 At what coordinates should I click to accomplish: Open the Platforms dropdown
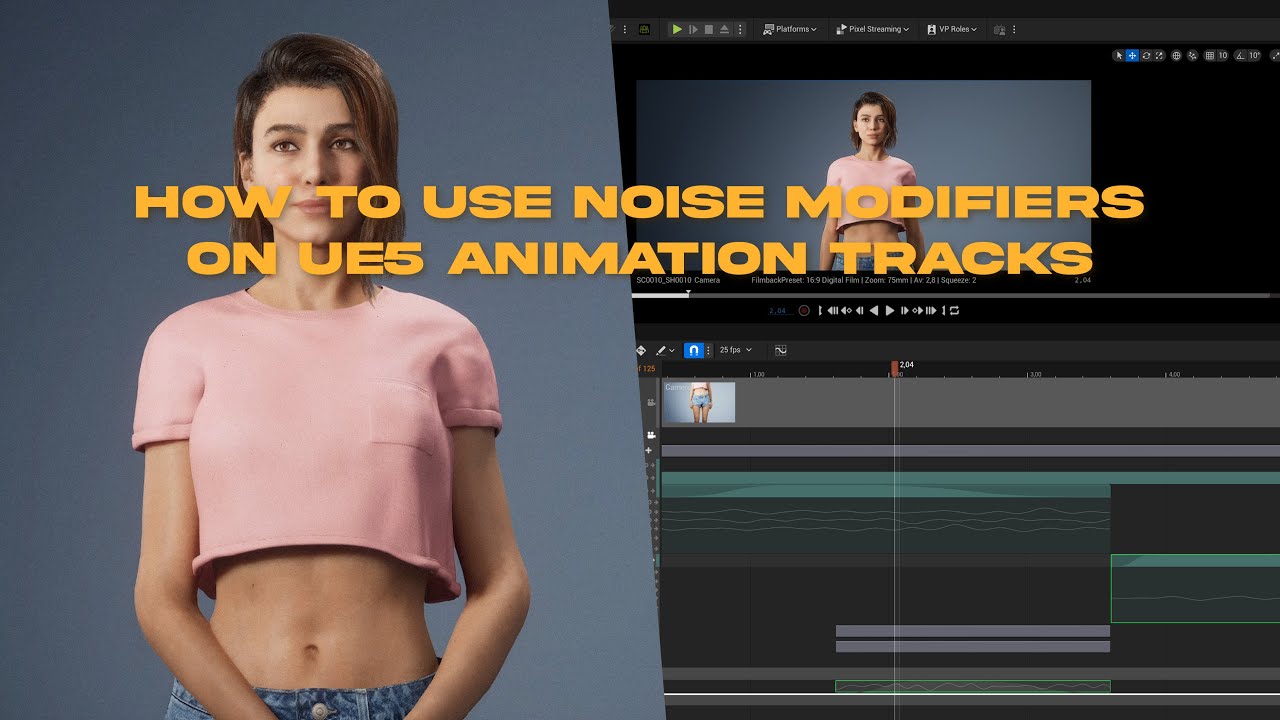pyautogui.click(x=790, y=29)
